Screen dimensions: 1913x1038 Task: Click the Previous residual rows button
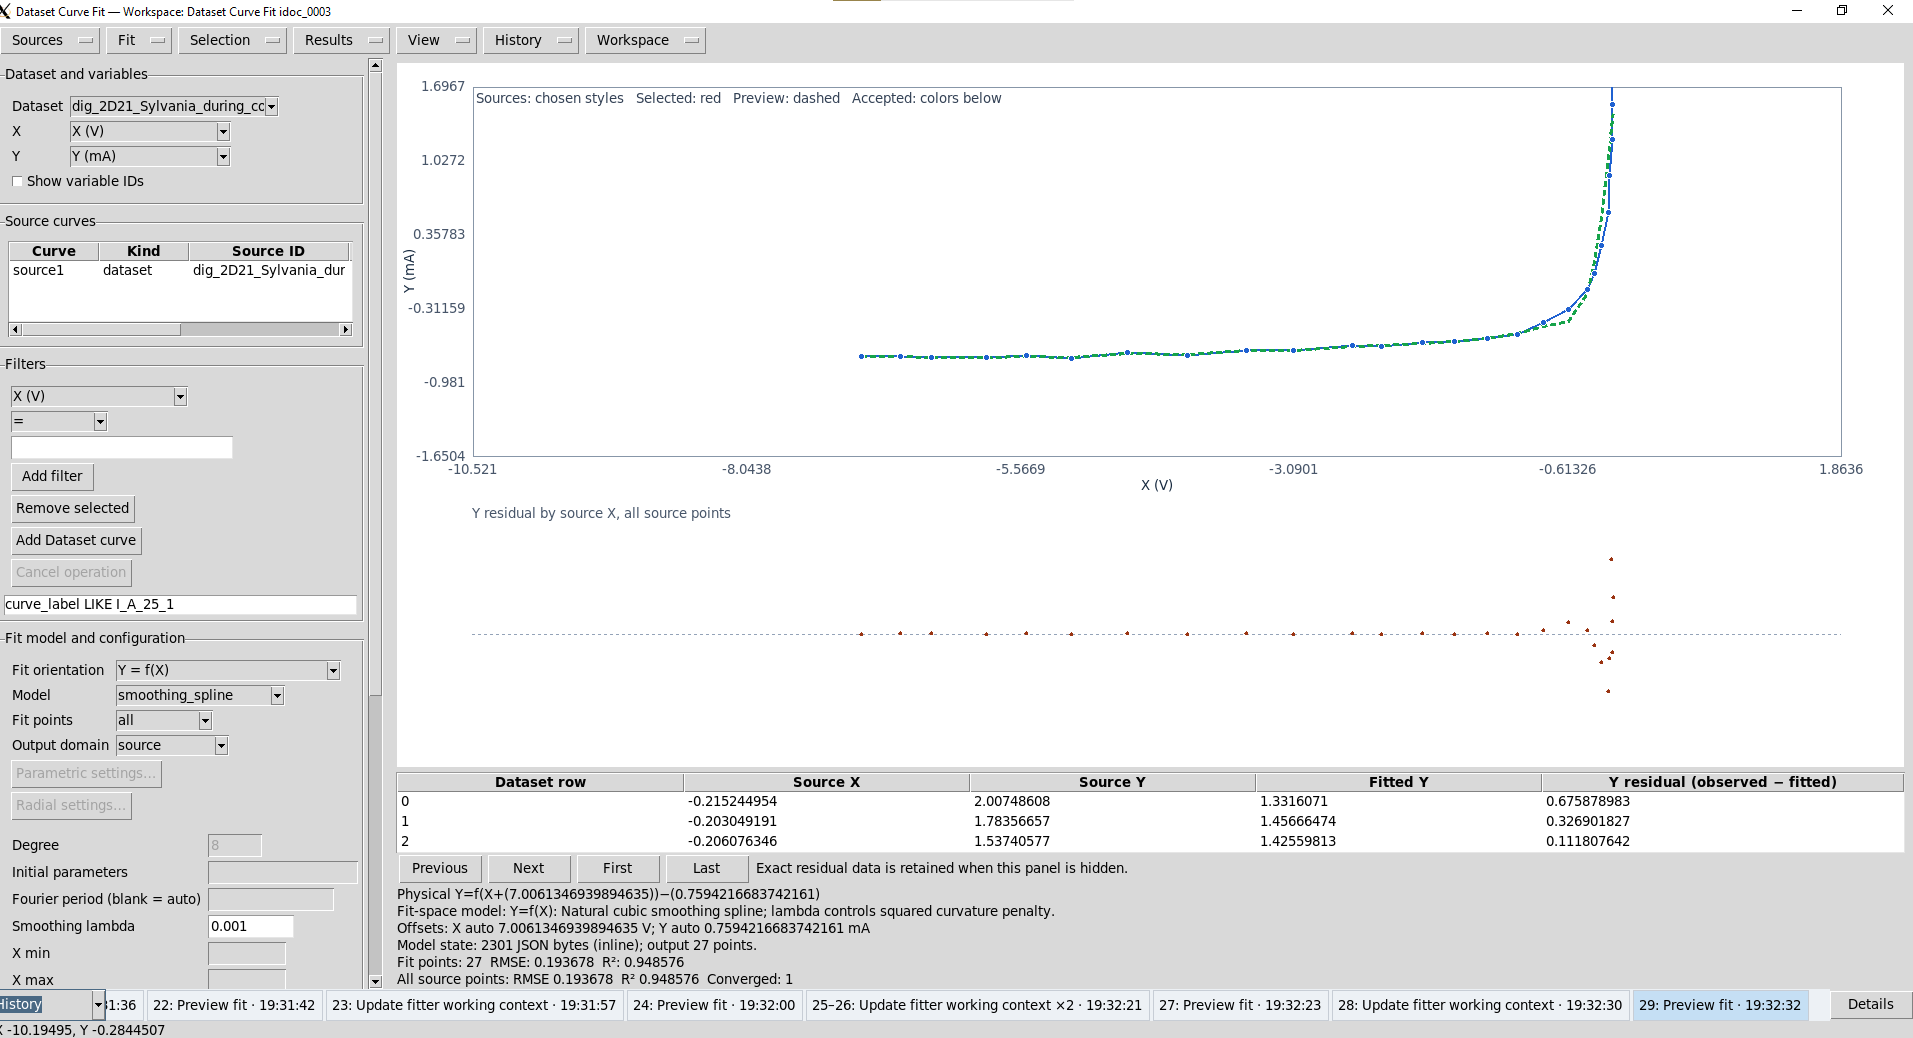click(440, 868)
